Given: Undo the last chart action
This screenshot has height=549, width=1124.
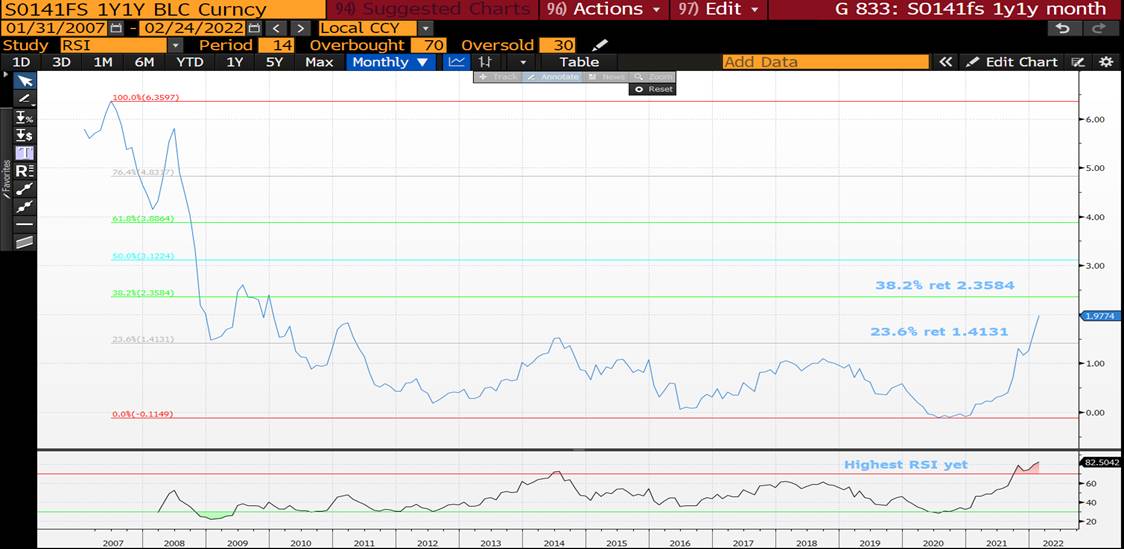Looking at the screenshot, I should coord(1065,29).
